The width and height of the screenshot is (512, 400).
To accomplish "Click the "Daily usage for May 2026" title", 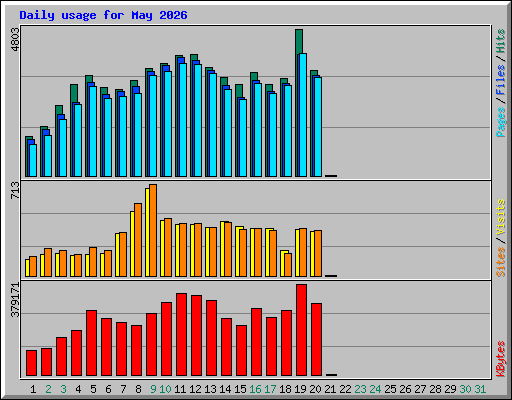I will [103, 15].
